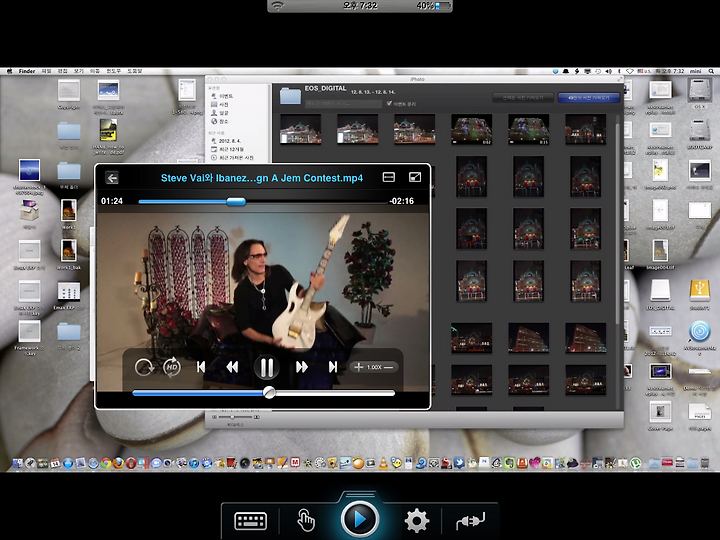
Task: Select the touch gesture pointer mode icon
Action: click(305, 521)
